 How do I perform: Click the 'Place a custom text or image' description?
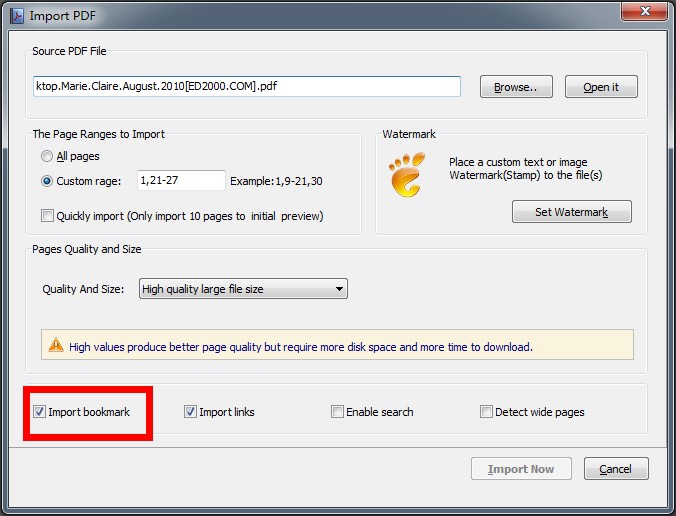pyautogui.click(x=526, y=169)
